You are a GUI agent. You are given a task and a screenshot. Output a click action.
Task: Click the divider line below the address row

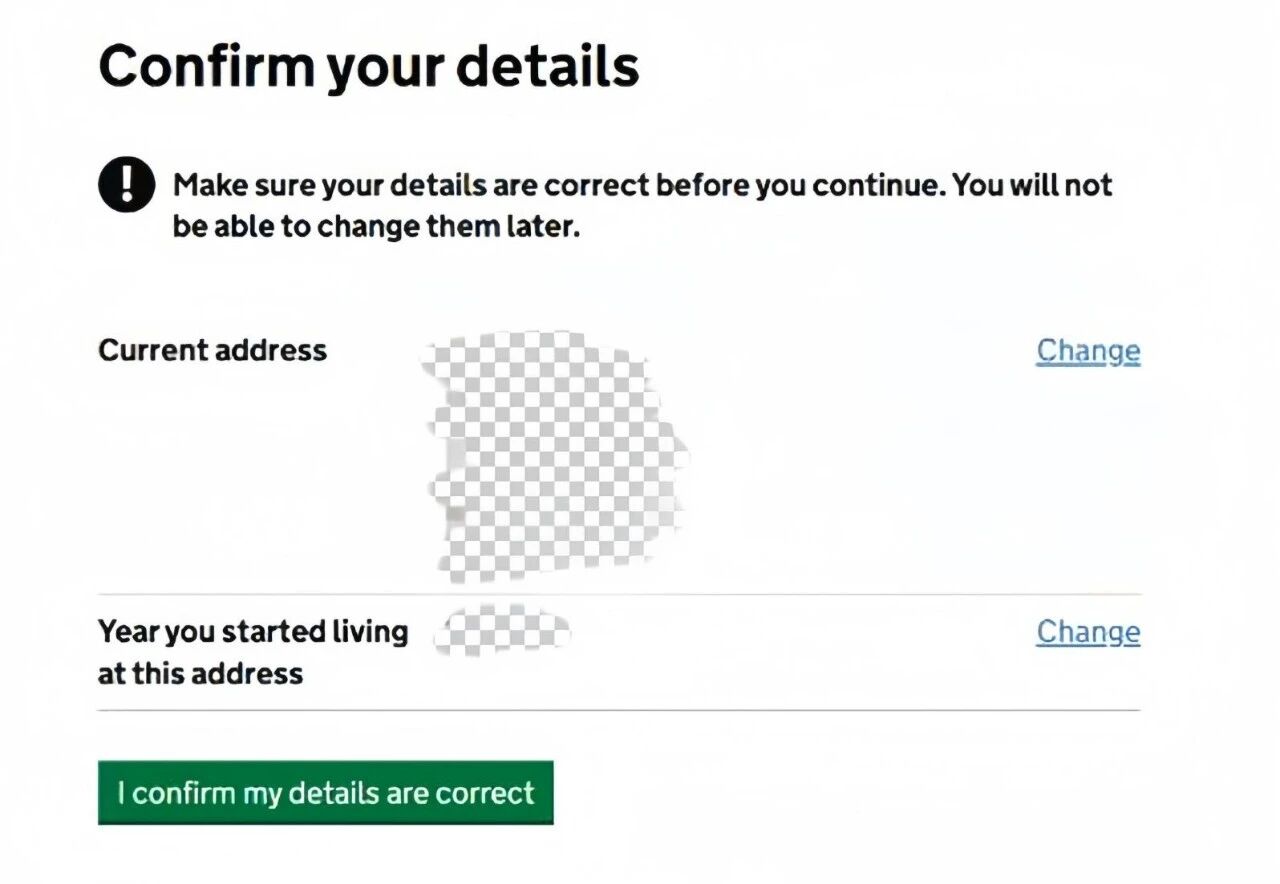coord(618,595)
